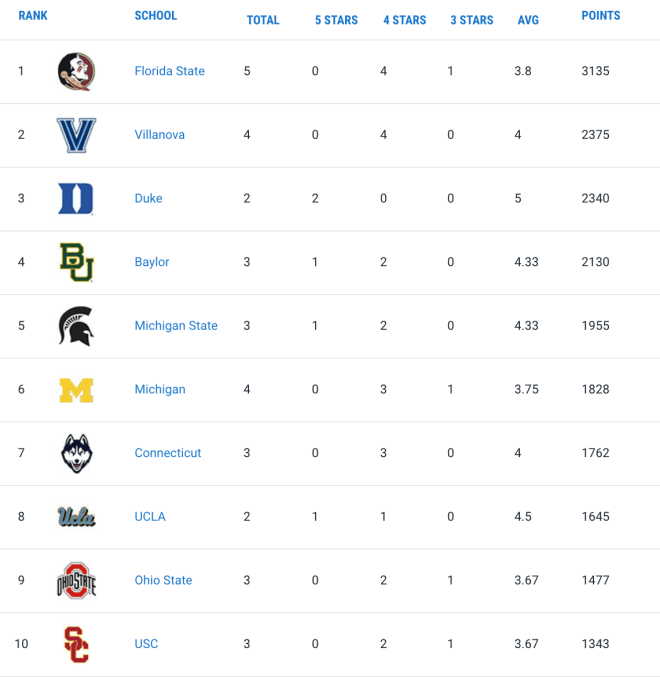Sort by the 5 STARS column header
This screenshot has width=660, height=677.
336,20
